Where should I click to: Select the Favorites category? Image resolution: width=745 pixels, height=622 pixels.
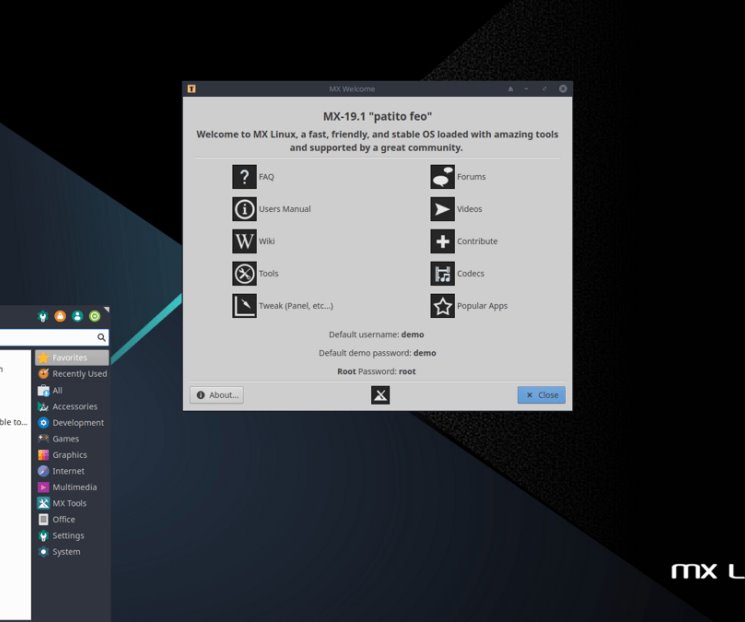pos(72,357)
